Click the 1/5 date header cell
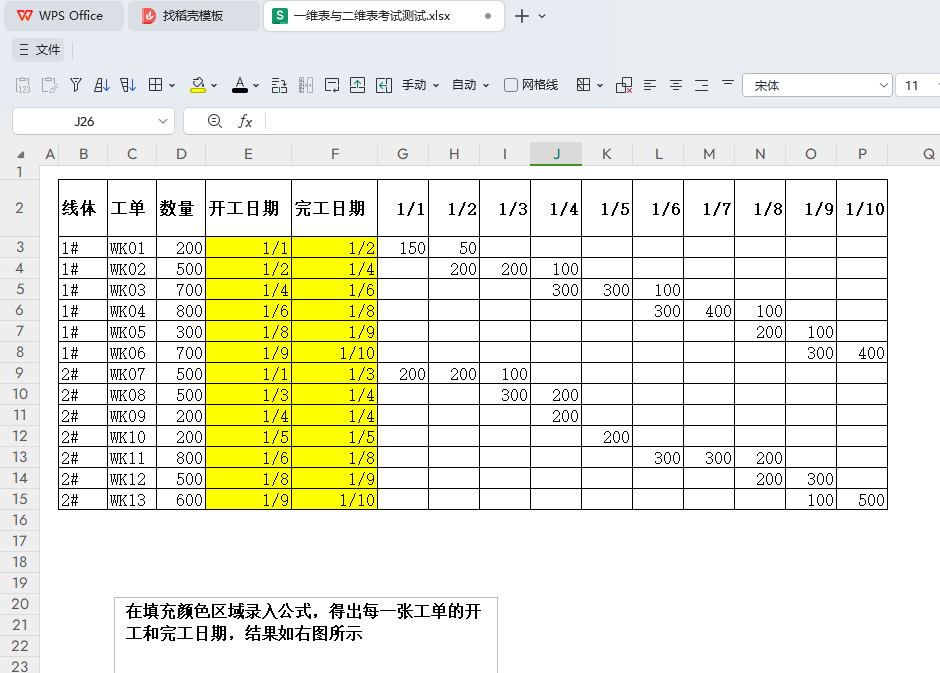The image size is (940, 673). coord(607,208)
